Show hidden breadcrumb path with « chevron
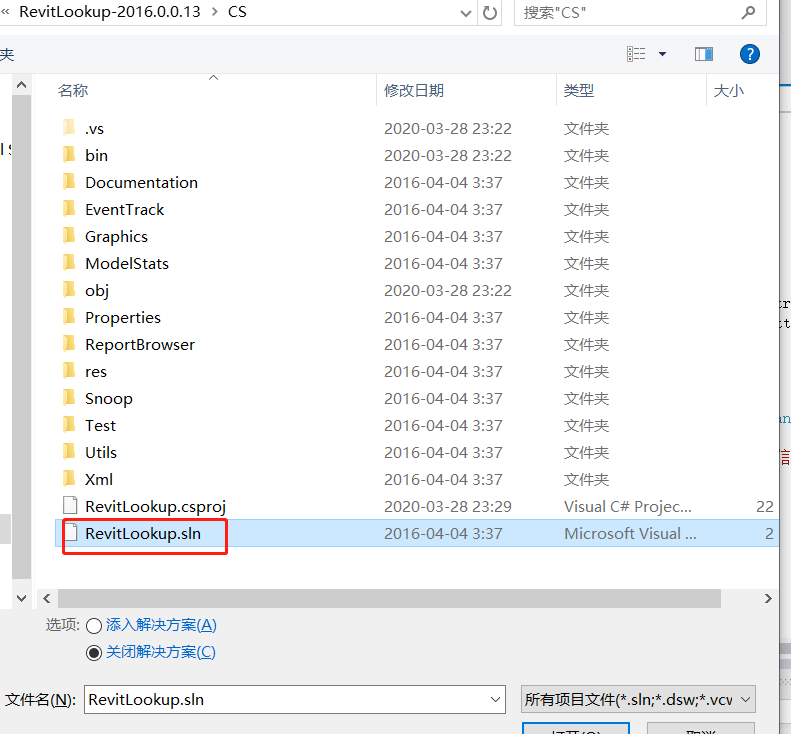Screen dimensions: 791x734 point(6,12)
